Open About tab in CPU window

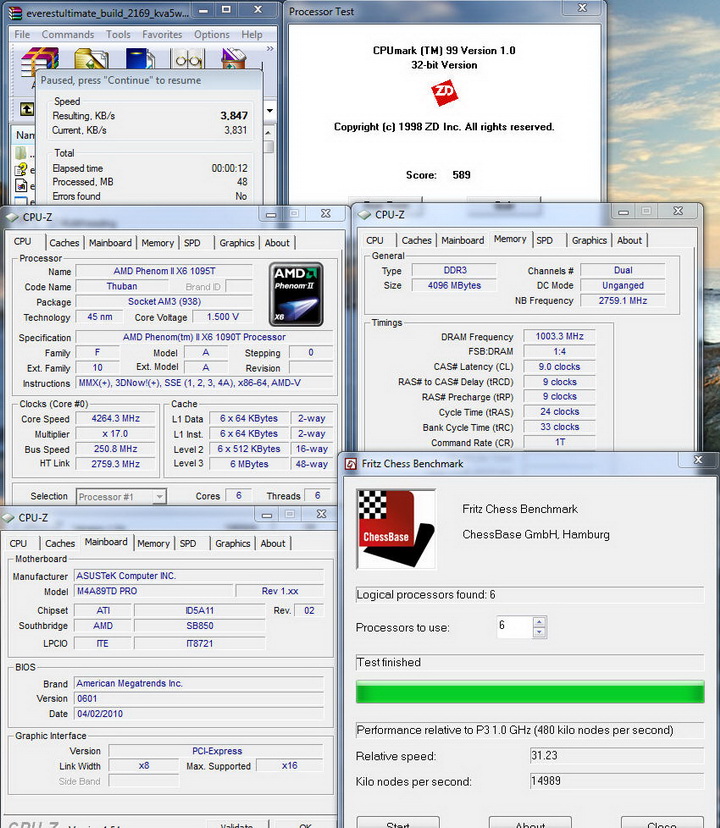click(x=277, y=243)
